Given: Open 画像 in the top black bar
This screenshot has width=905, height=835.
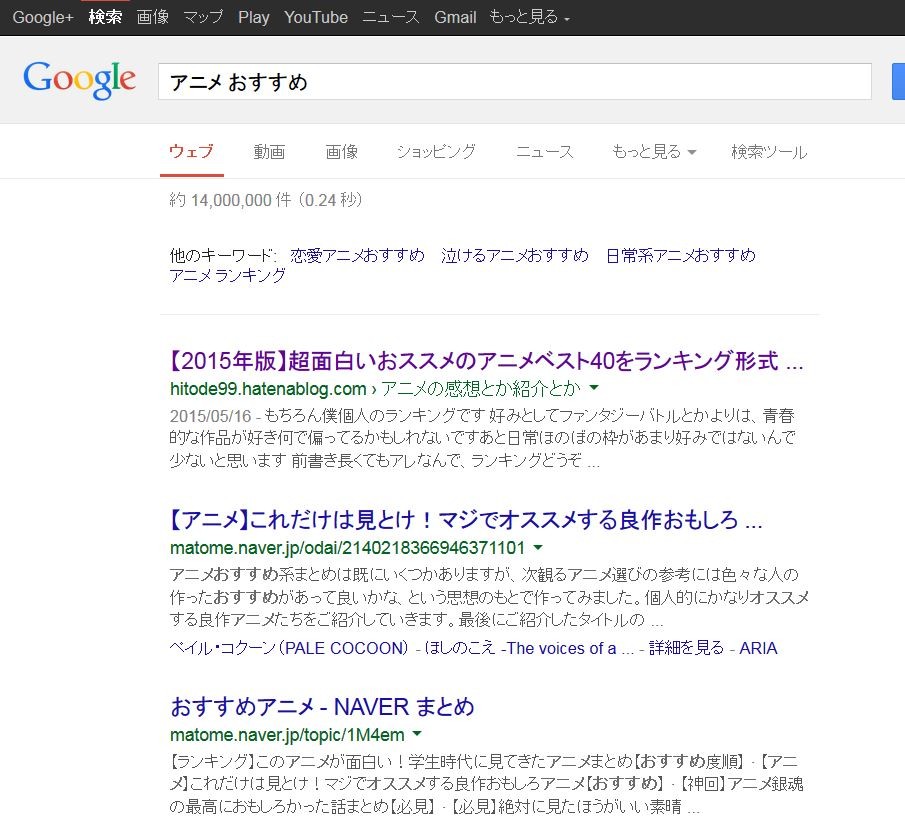Looking at the screenshot, I should [x=152, y=17].
